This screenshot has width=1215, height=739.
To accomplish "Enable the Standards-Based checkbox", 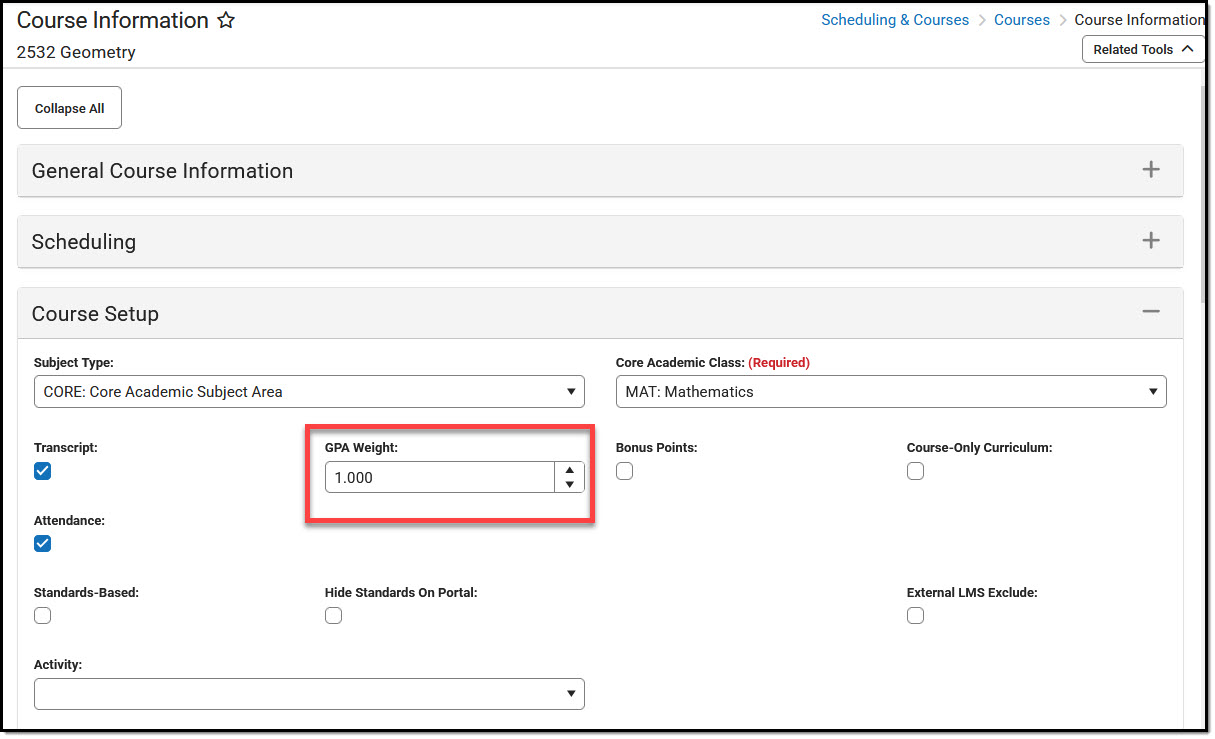I will tap(43, 616).
